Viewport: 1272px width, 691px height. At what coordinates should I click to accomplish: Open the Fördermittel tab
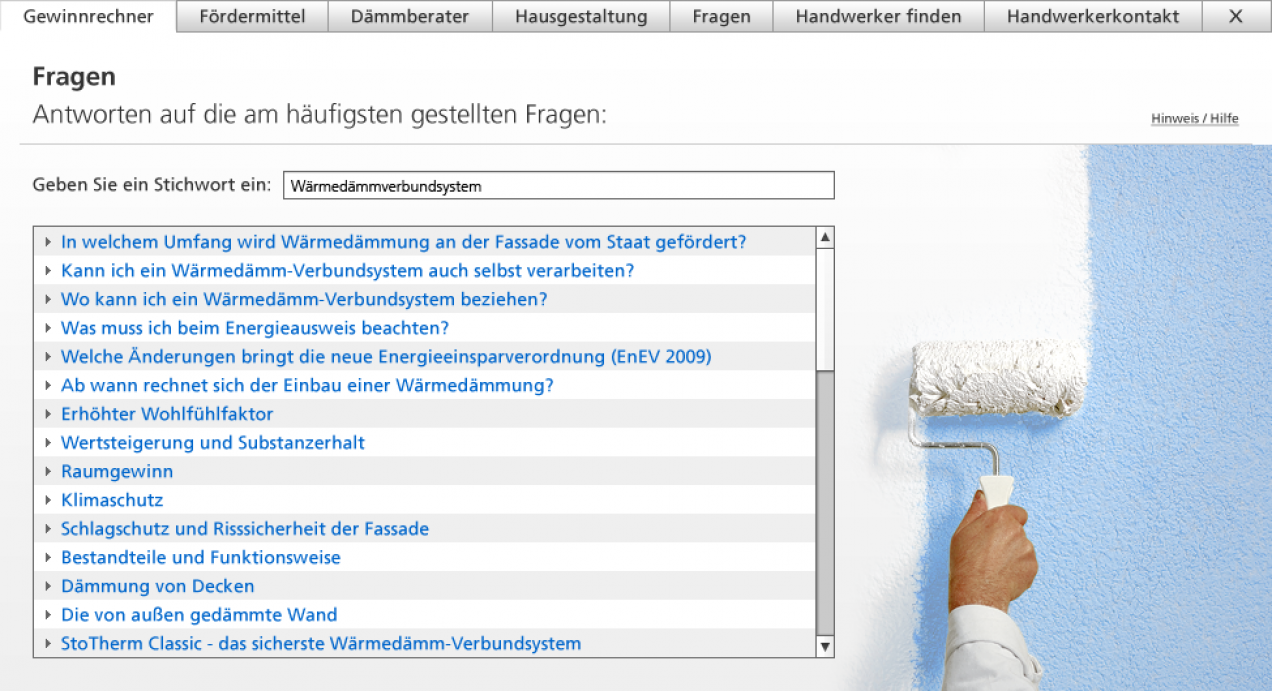[251, 16]
